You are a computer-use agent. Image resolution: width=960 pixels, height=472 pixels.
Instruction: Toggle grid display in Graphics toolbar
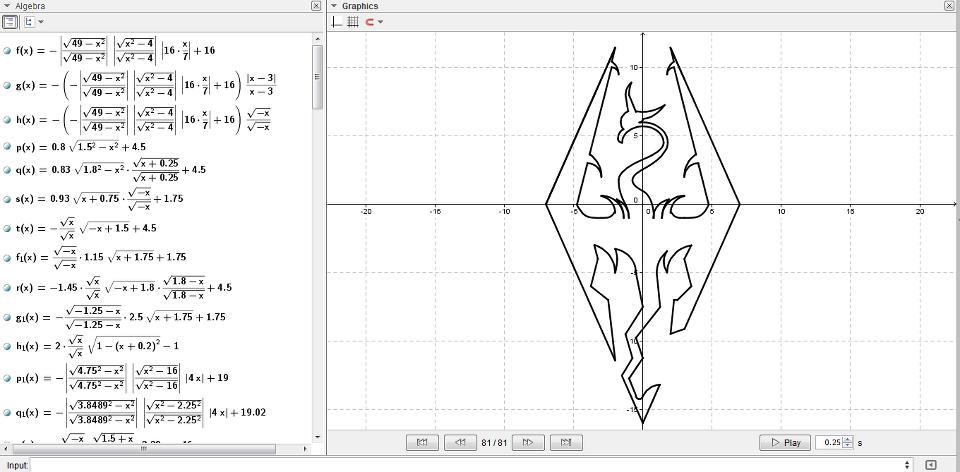click(x=353, y=21)
